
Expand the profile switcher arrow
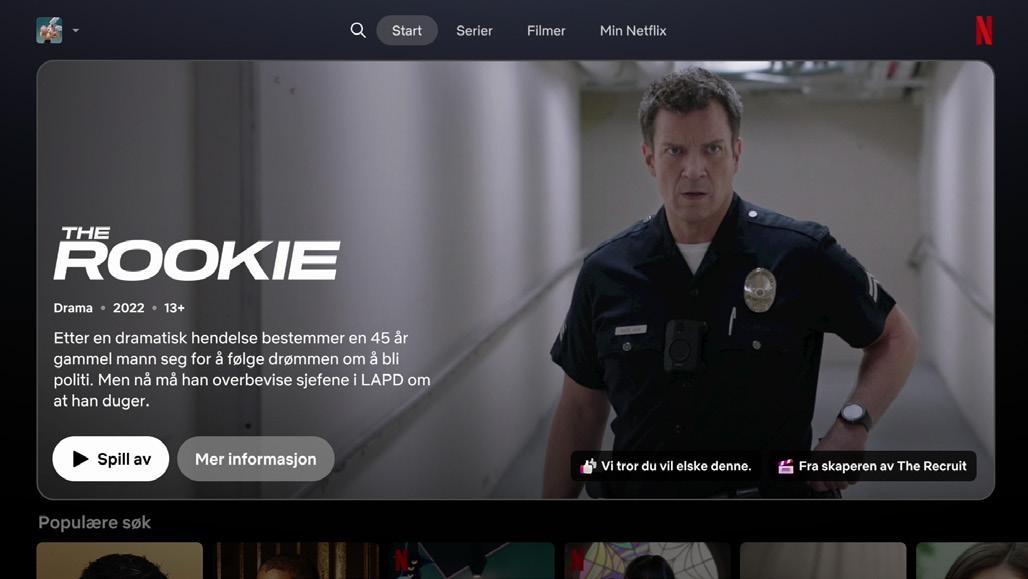click(x=75, y=30)
